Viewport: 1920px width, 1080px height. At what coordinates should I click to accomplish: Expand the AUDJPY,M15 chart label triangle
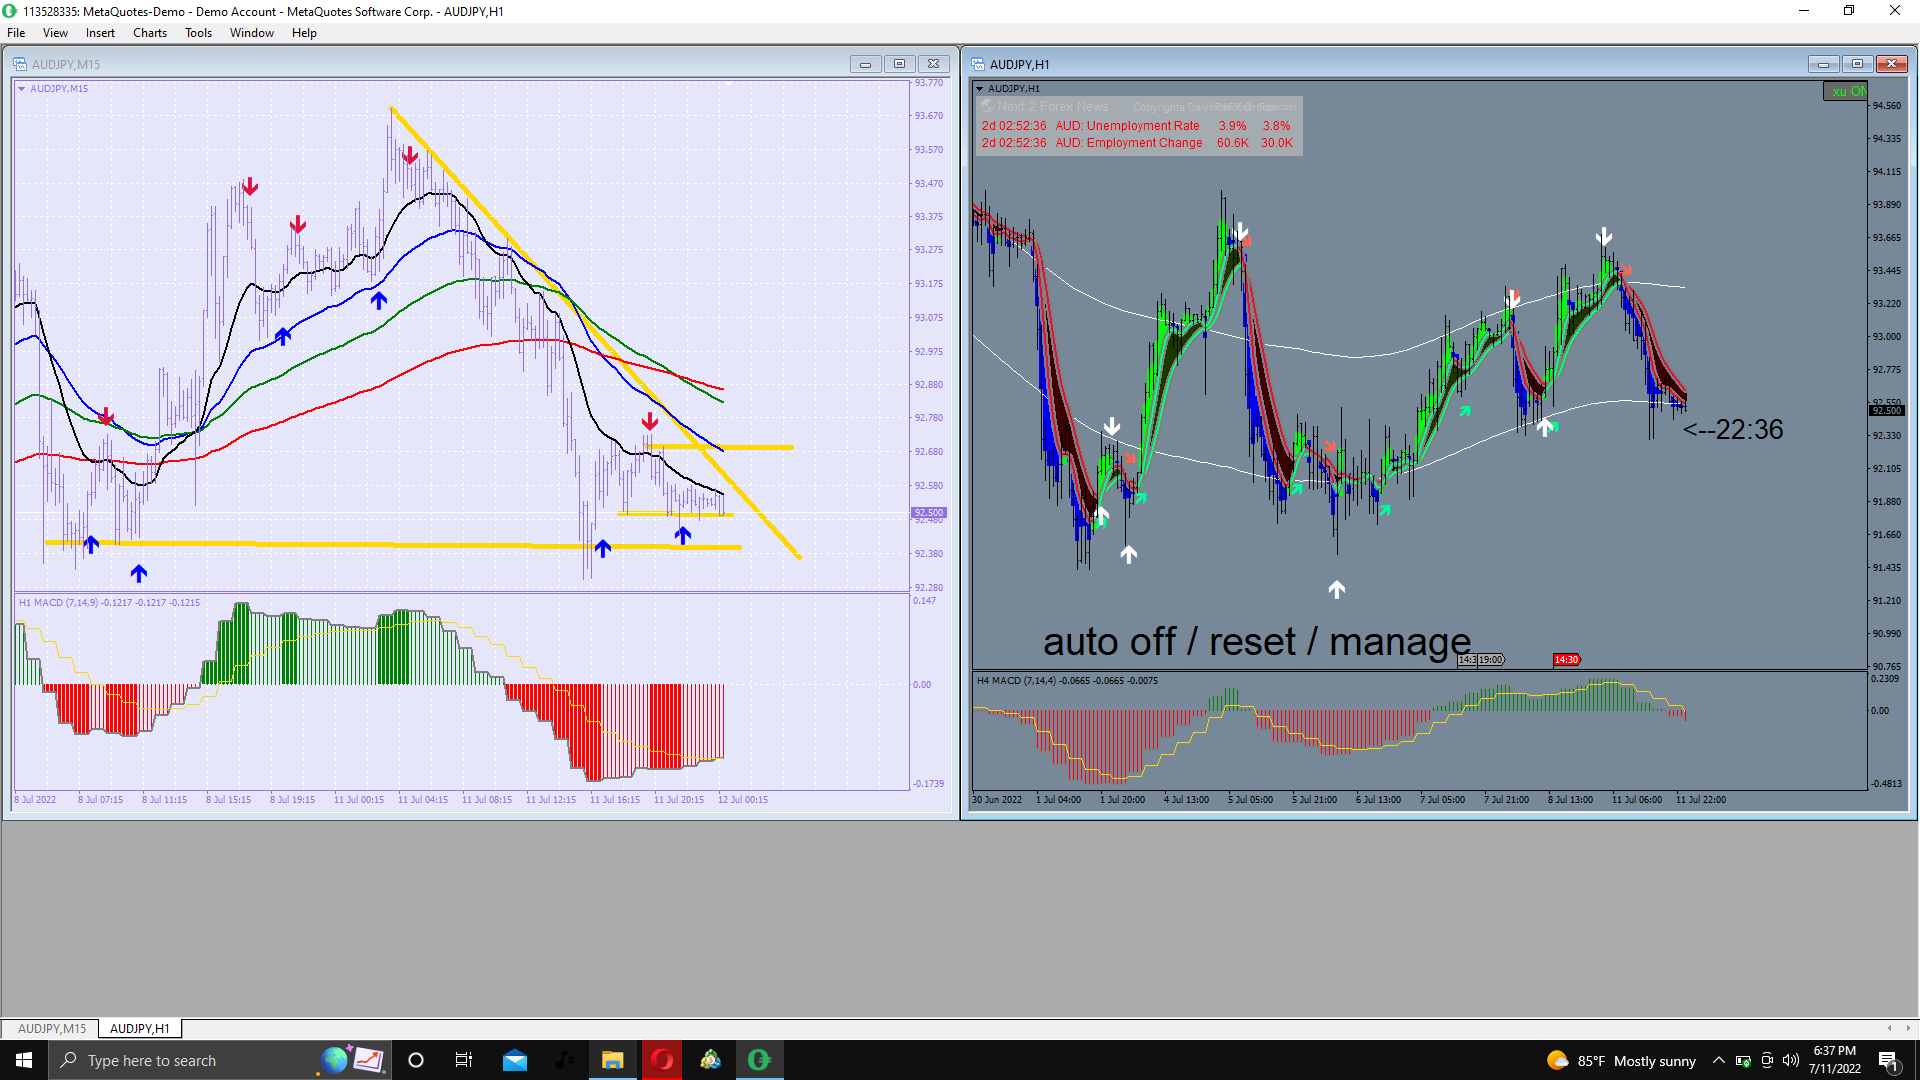[21, 89]
